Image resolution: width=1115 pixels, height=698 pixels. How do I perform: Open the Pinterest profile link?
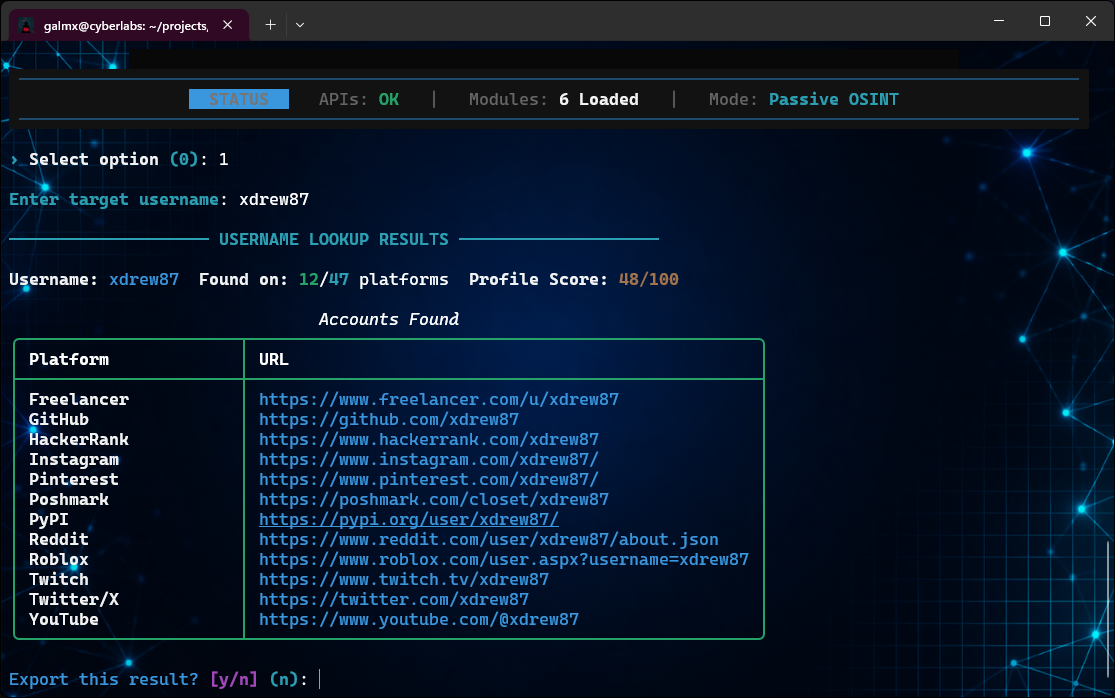click(429, 479)
